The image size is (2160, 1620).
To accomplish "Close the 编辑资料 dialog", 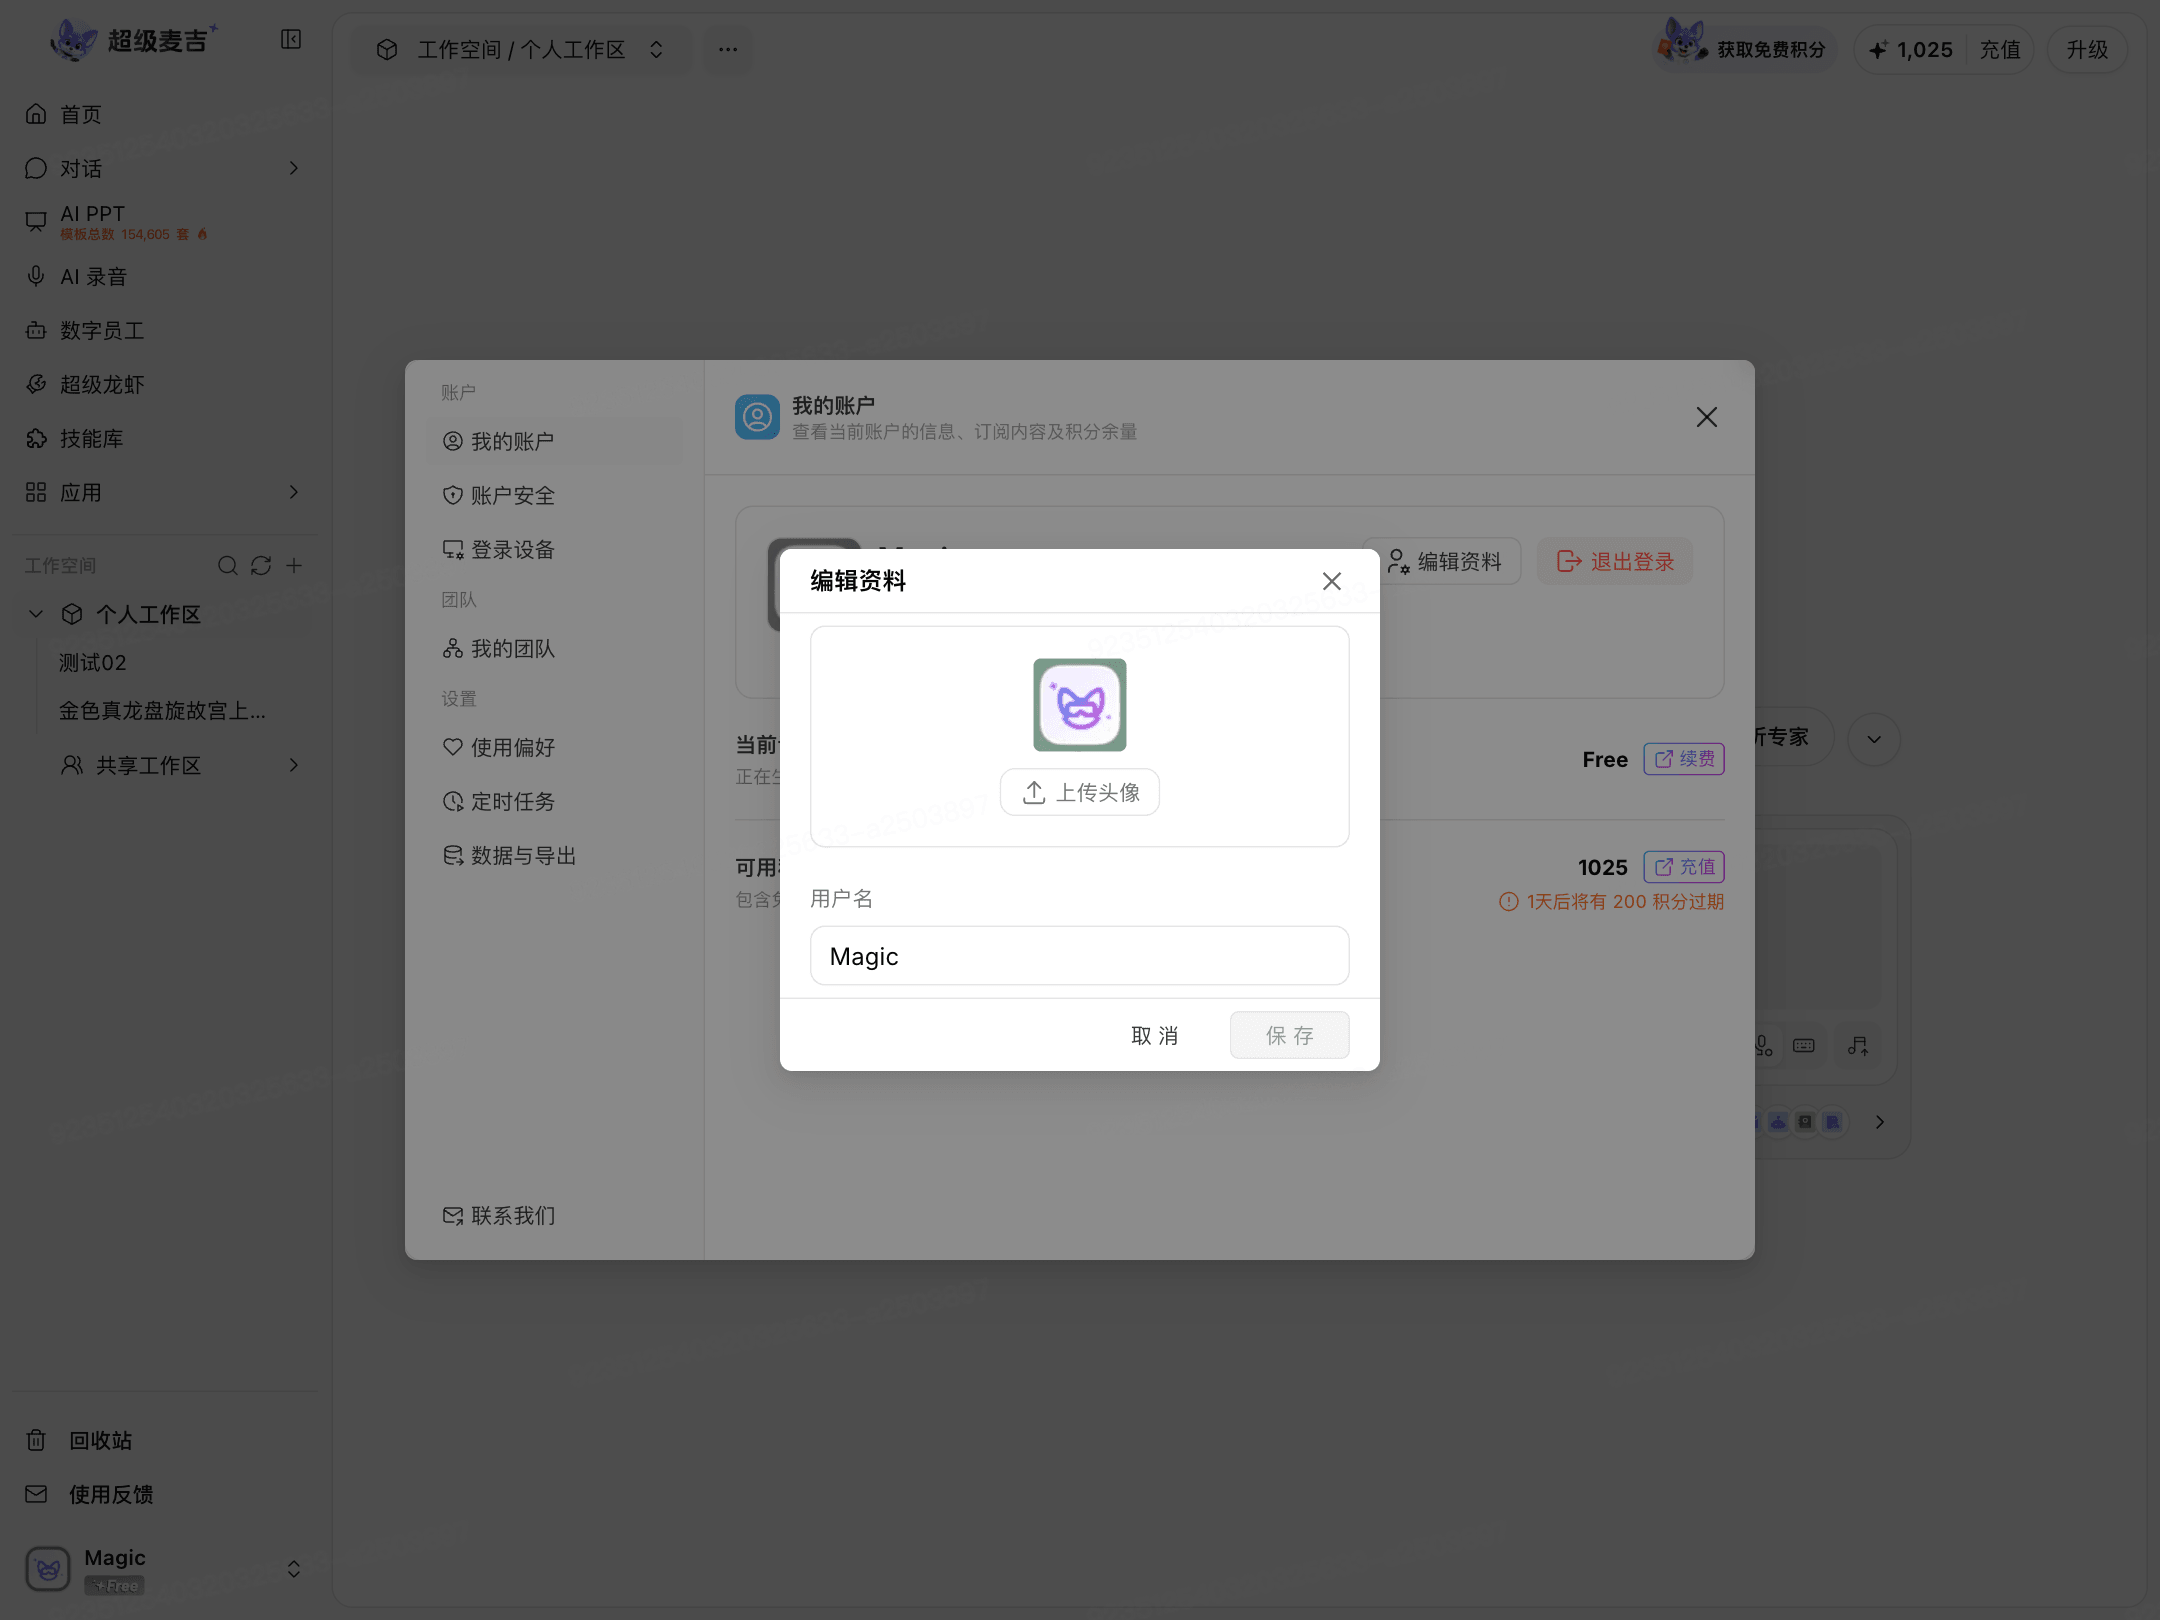I will (1332, 581).
